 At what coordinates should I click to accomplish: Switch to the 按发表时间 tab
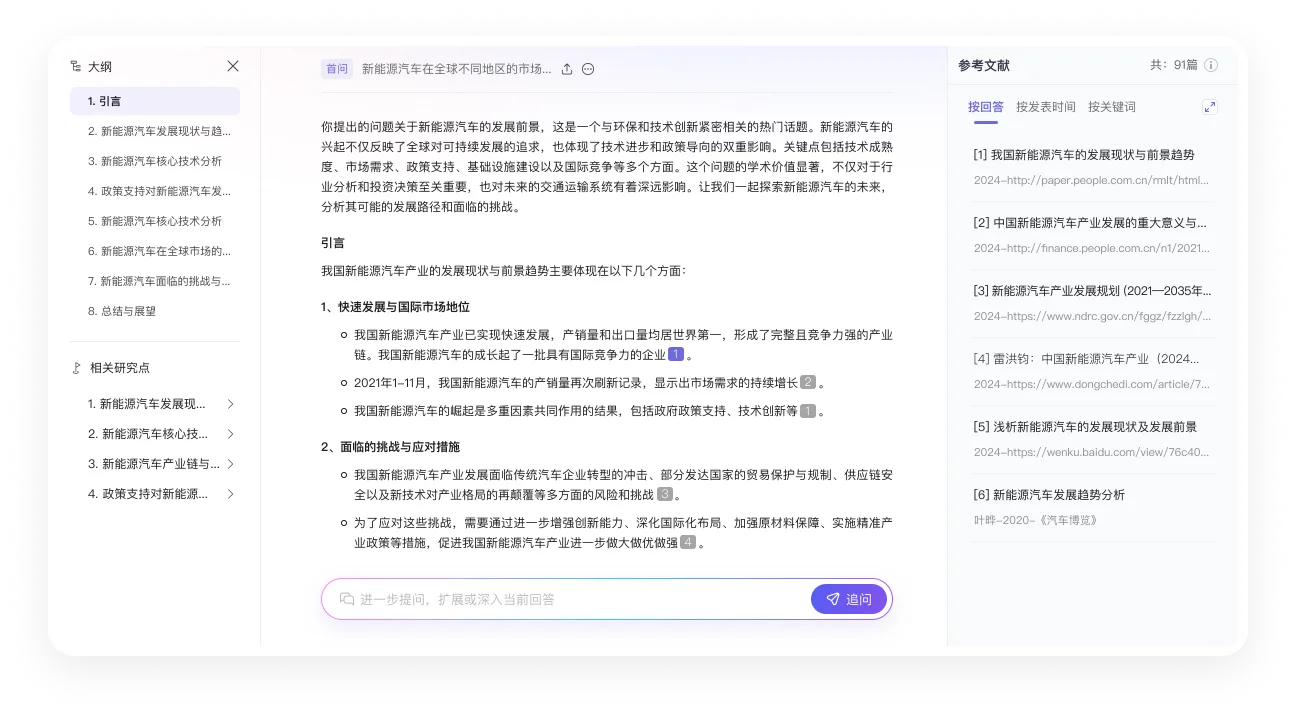(1046, 107)
